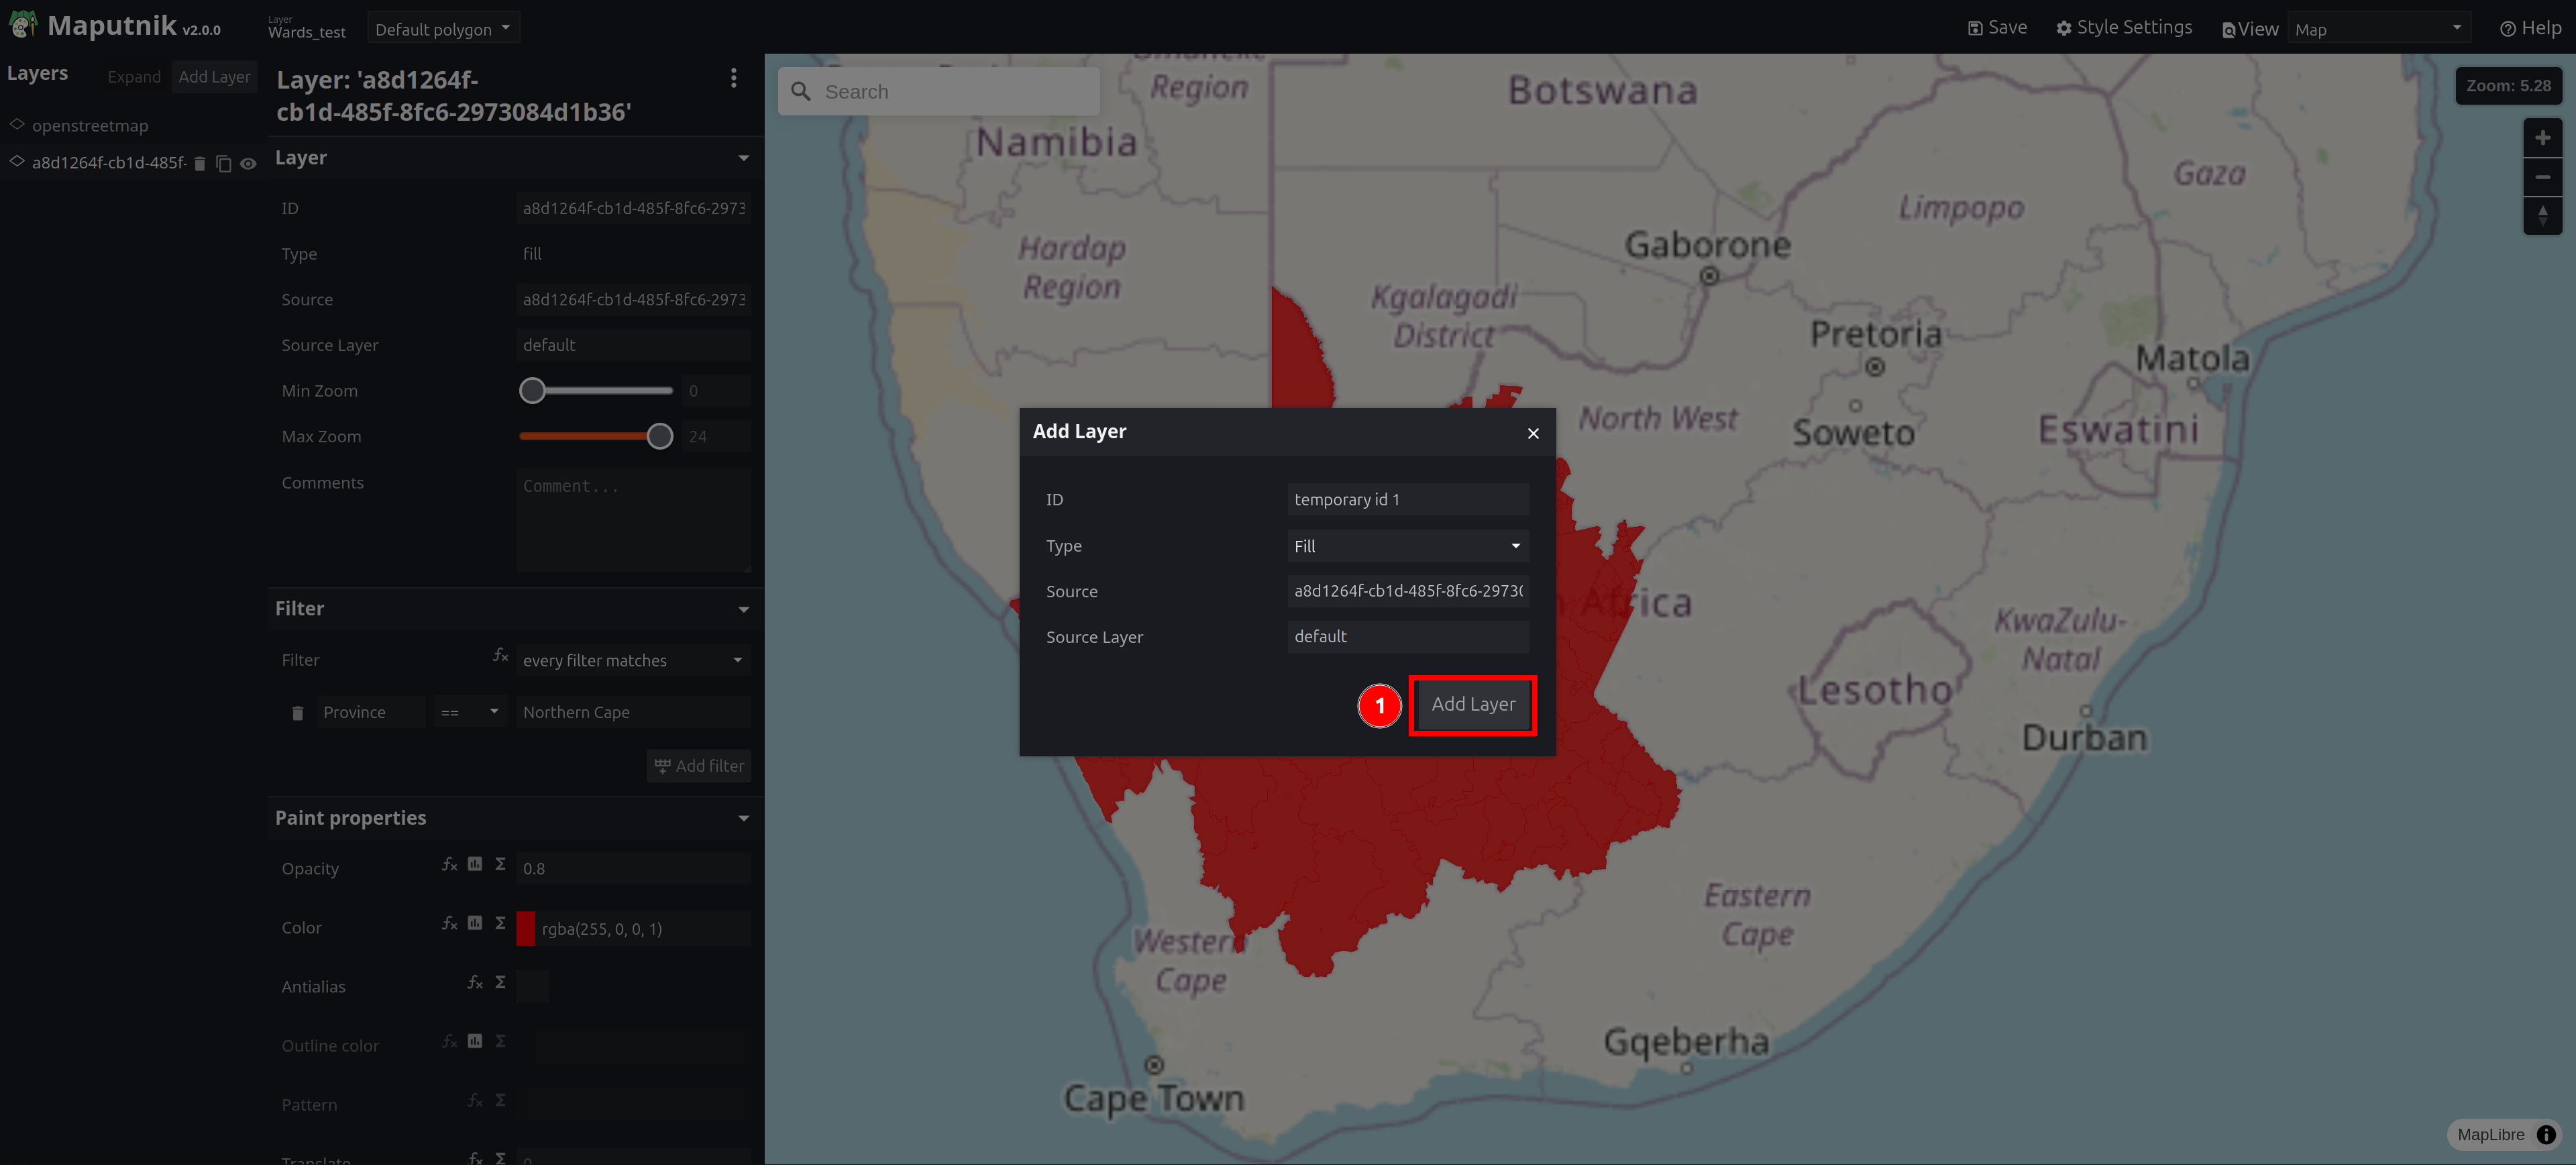The image size is (2576, 1165).
Task: Open the Type dropdown in Add Layer dialog
Action: (x=1407, y=546)
